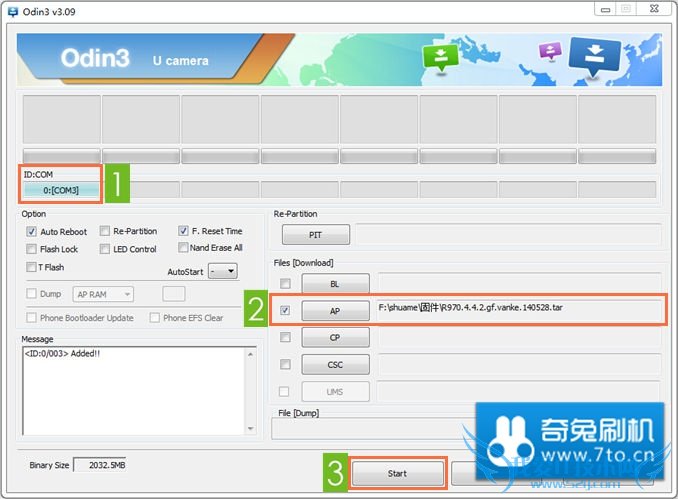The height and width of the screenshot is (499, 678).
Task: Click the BL file path field
Action: click(x=519, y=283)
